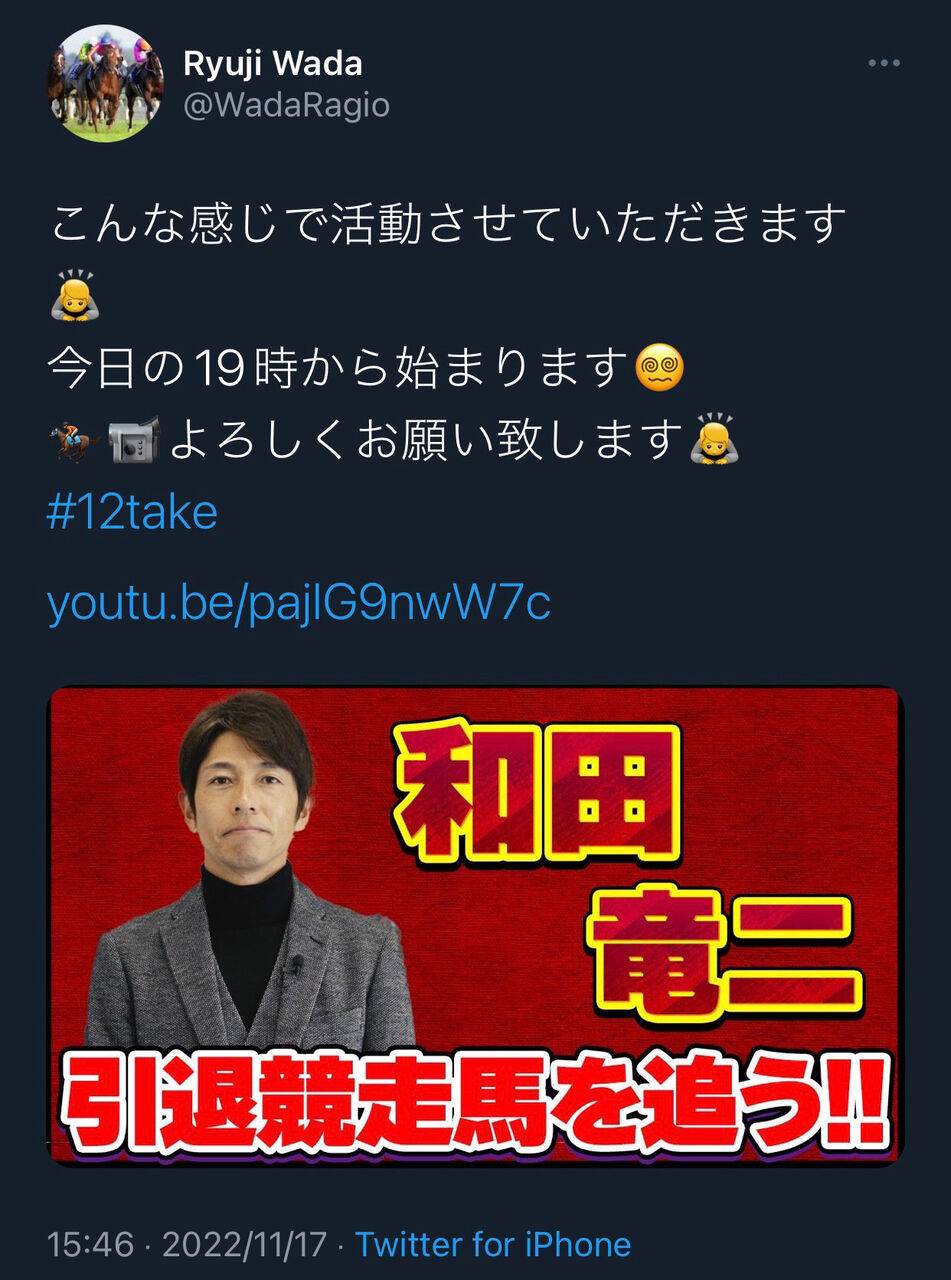Tap the dizzy face emoji after 始まります
Image resolution: width=951 pixels, height=1280 pixels.
661,370
